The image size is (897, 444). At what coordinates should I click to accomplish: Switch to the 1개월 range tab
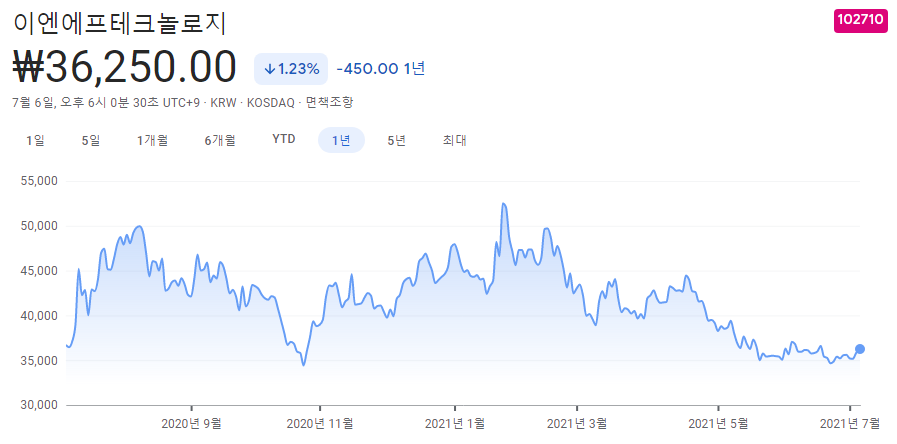coord(152,140)
